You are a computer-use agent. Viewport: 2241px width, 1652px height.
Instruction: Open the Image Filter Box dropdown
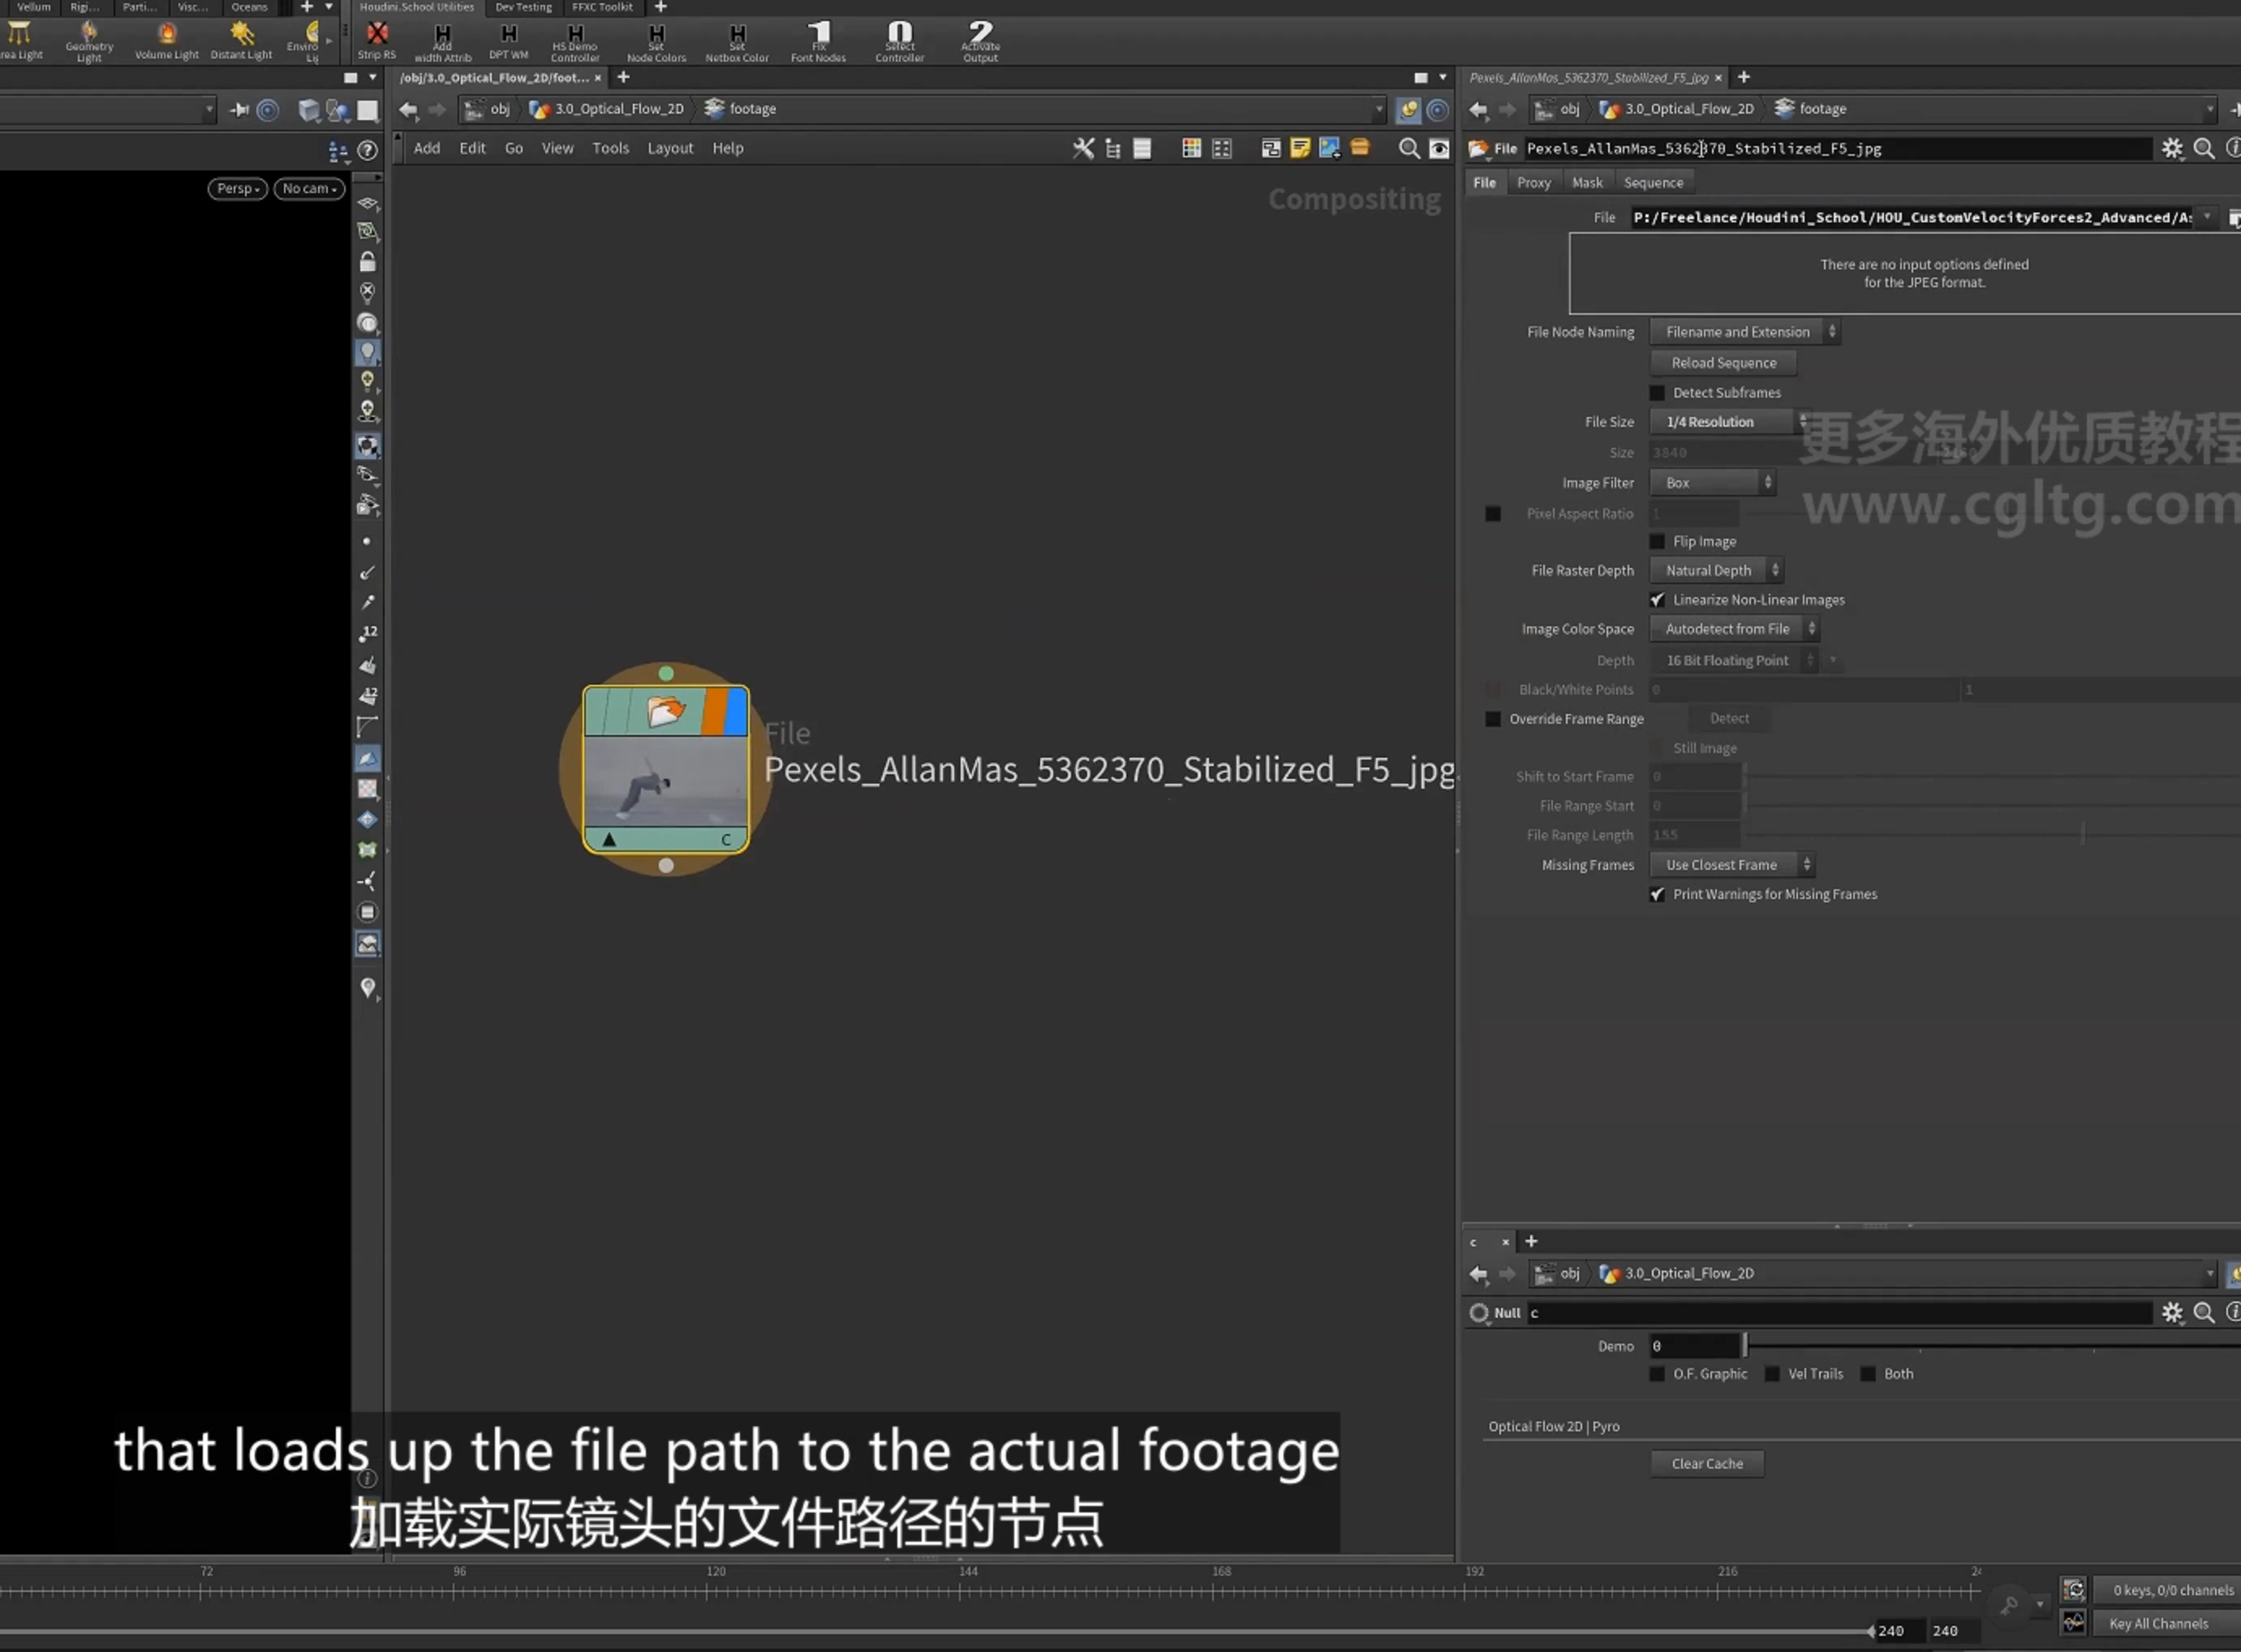coord(1712,483)
